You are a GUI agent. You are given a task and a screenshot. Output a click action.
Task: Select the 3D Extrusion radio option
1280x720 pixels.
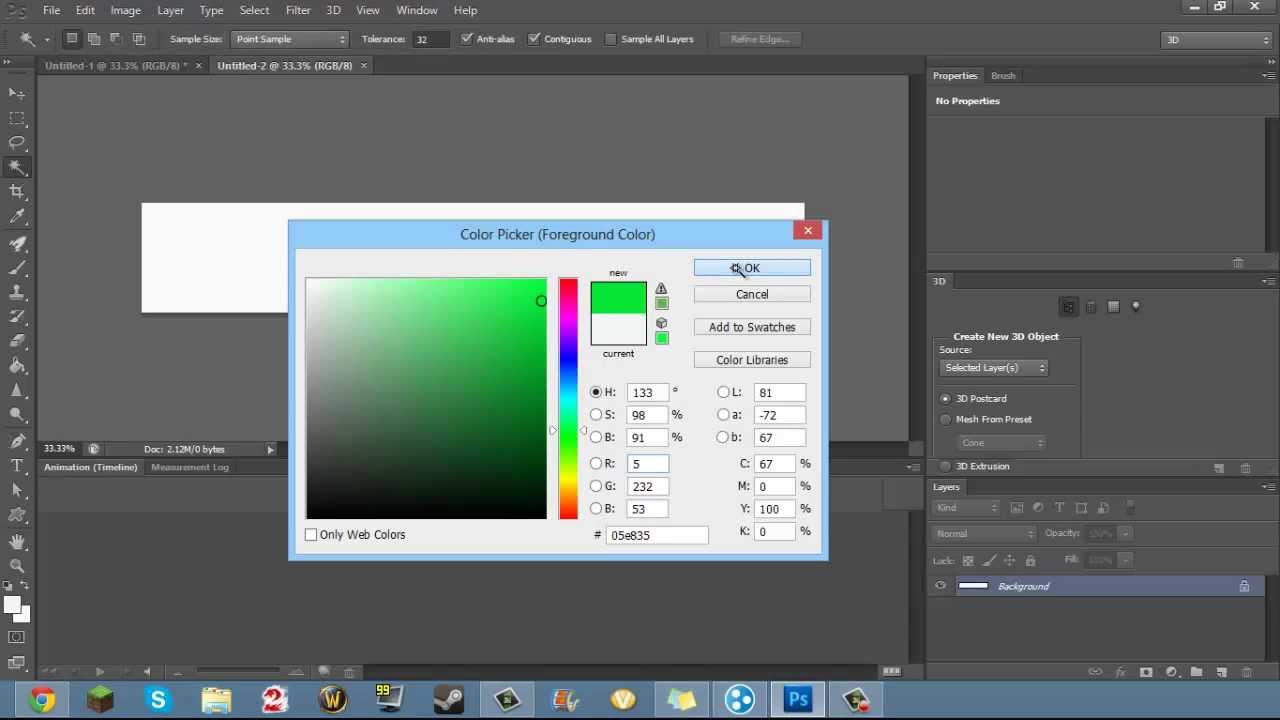click(x=946, y=467)
